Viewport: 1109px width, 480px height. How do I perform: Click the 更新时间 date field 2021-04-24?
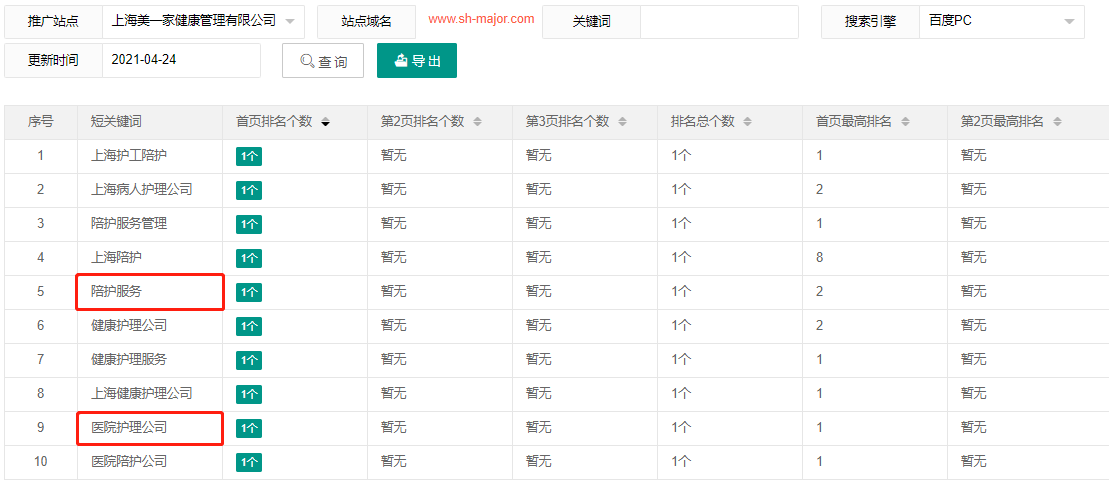coord(181,60)
